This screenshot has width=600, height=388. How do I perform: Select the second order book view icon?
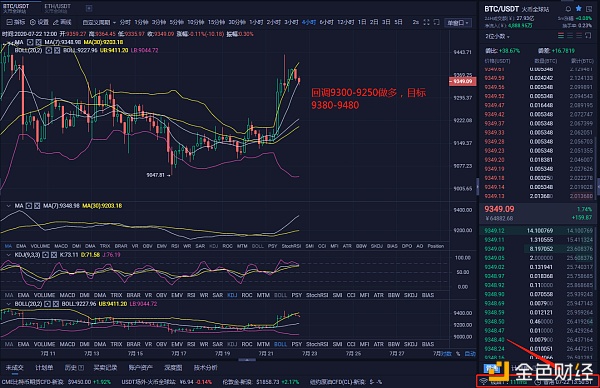pos(570,36)
